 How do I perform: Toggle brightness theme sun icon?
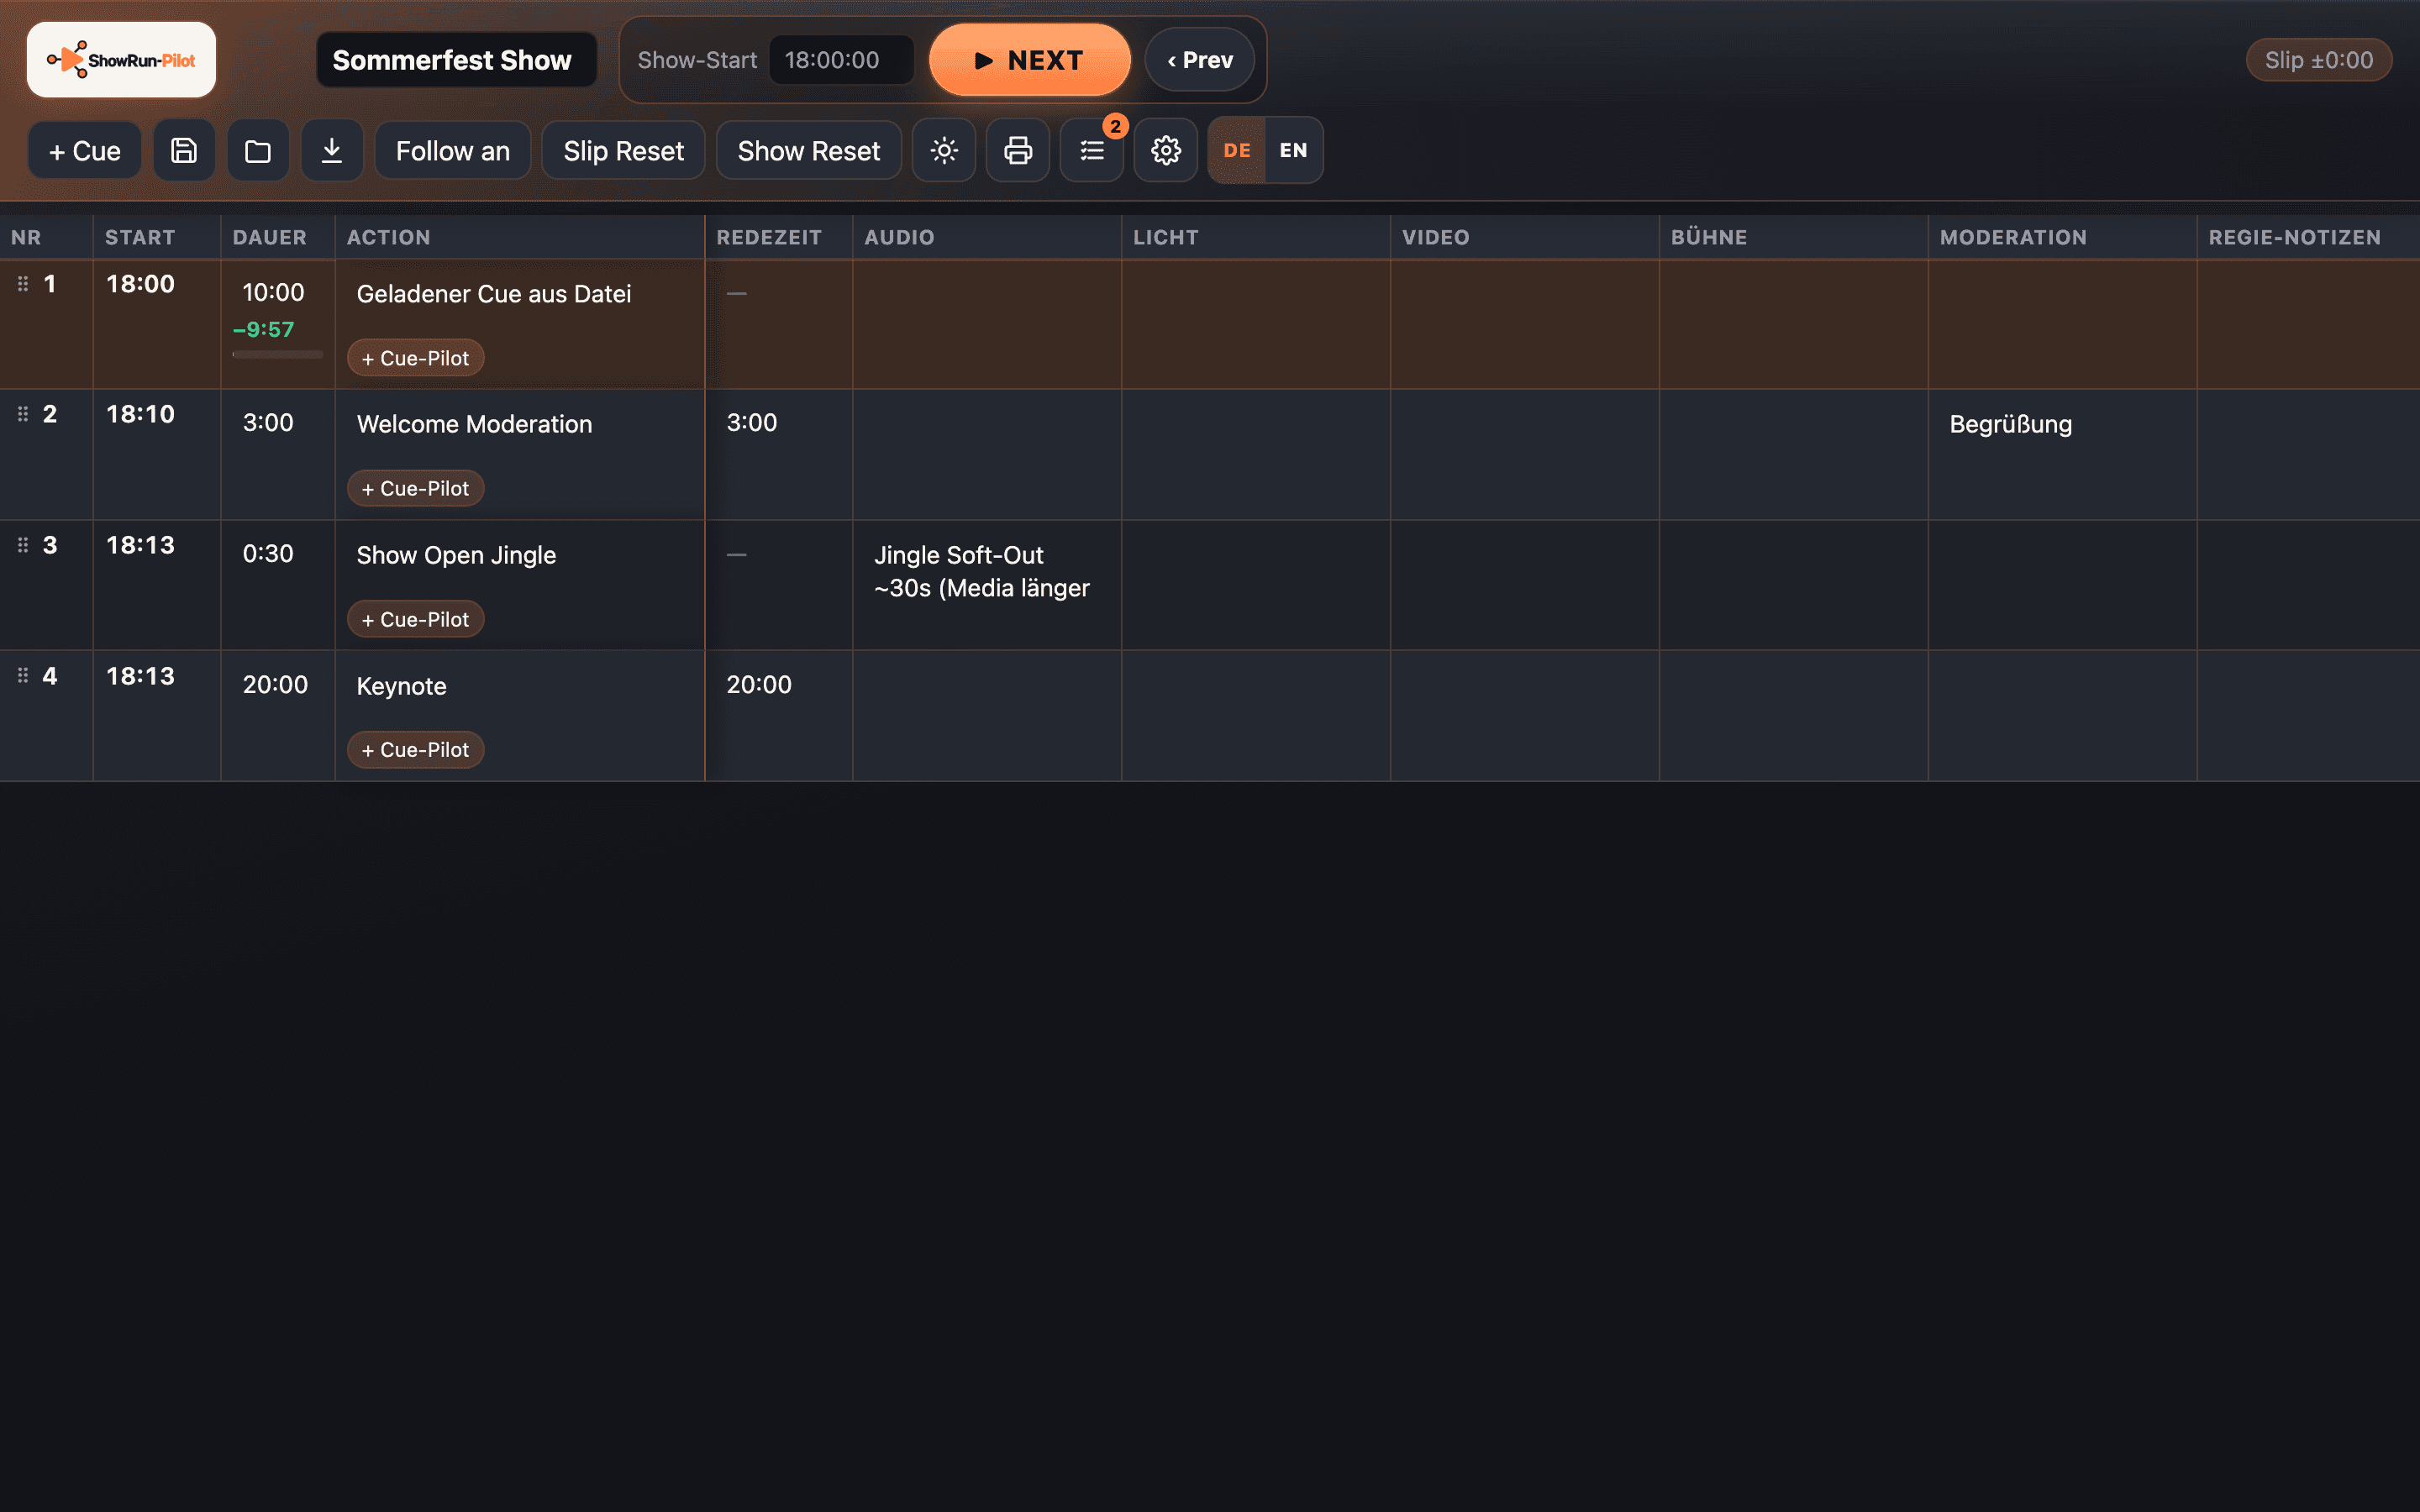(x=944, y=151)
